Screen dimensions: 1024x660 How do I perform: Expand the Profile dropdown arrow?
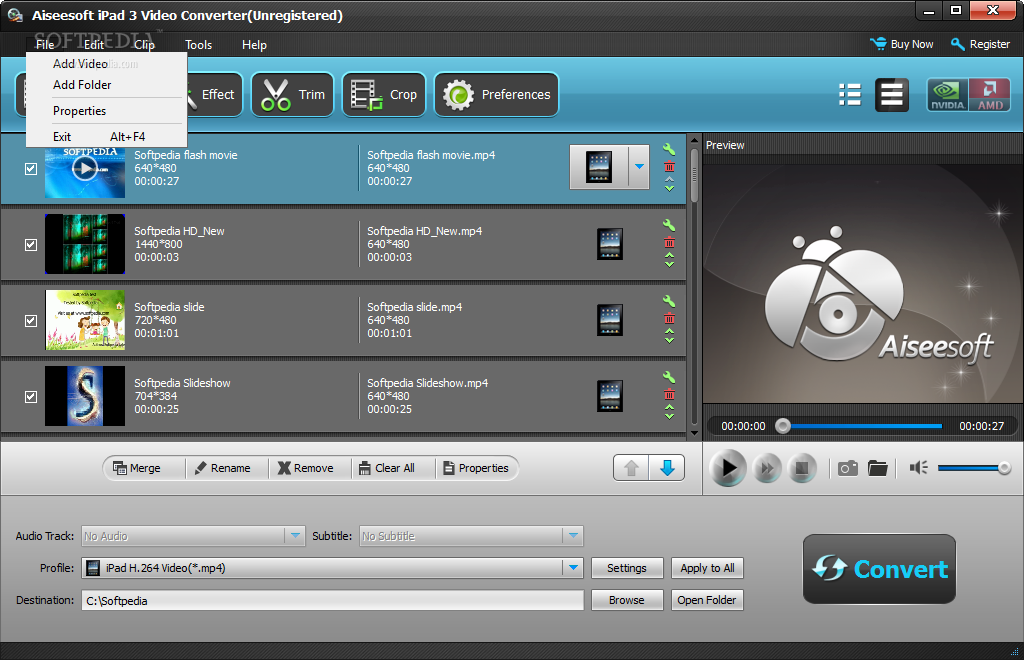point(573,568)
